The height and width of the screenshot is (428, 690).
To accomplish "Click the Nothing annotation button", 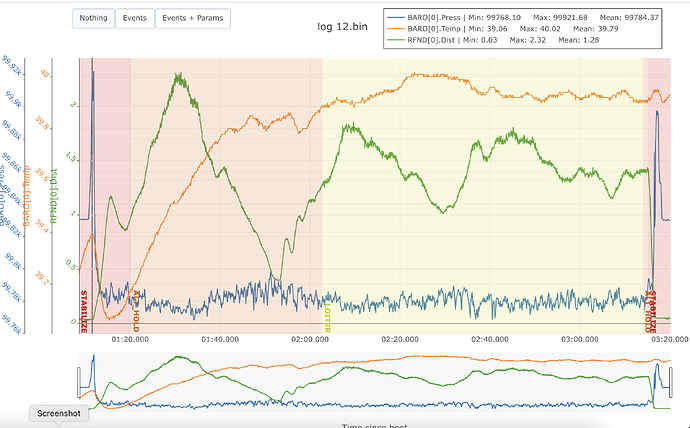I will coord(93,18).
